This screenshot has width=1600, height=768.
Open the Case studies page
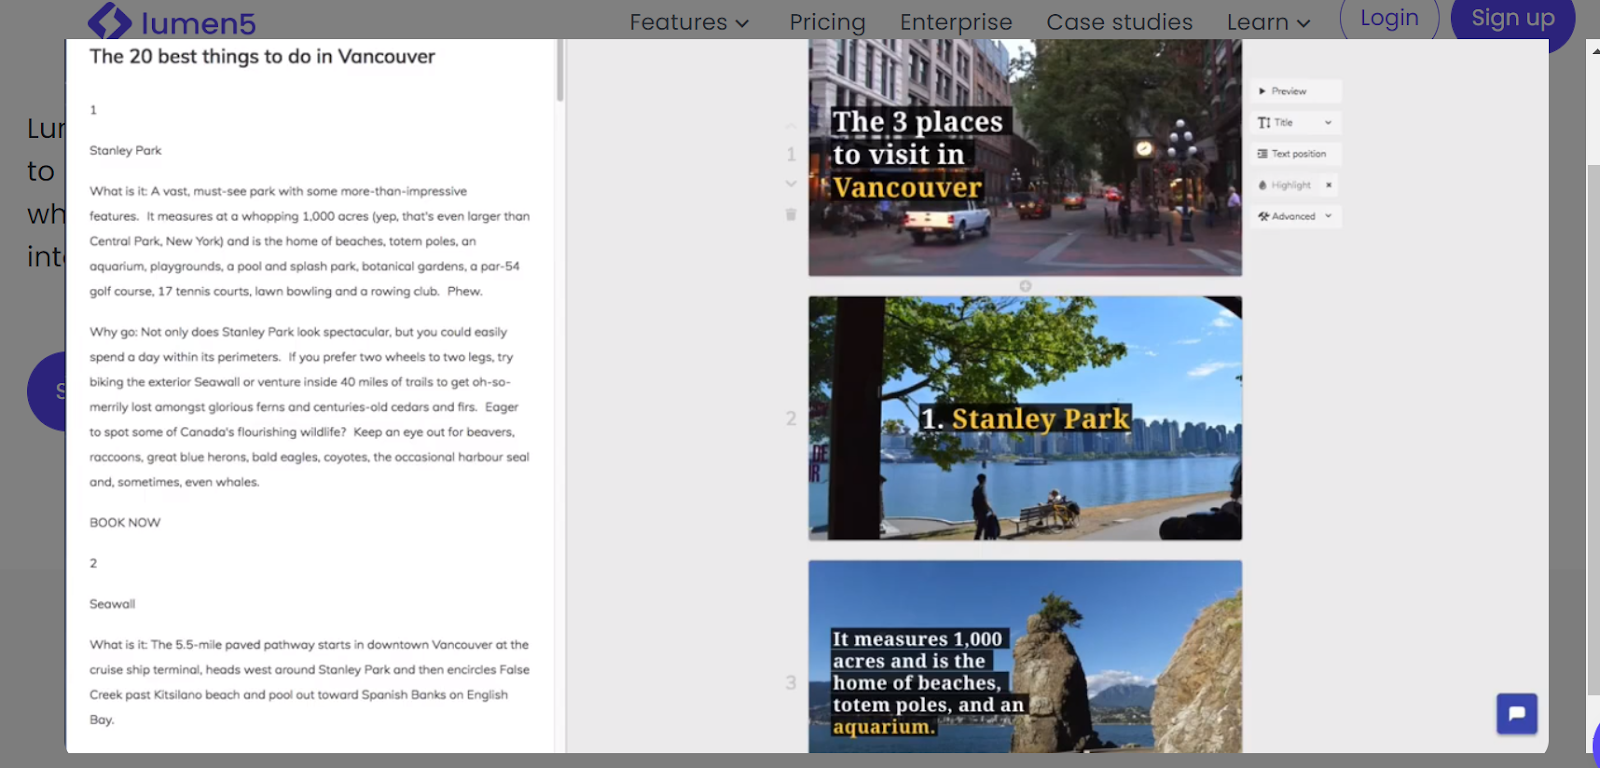point(1119,22)
